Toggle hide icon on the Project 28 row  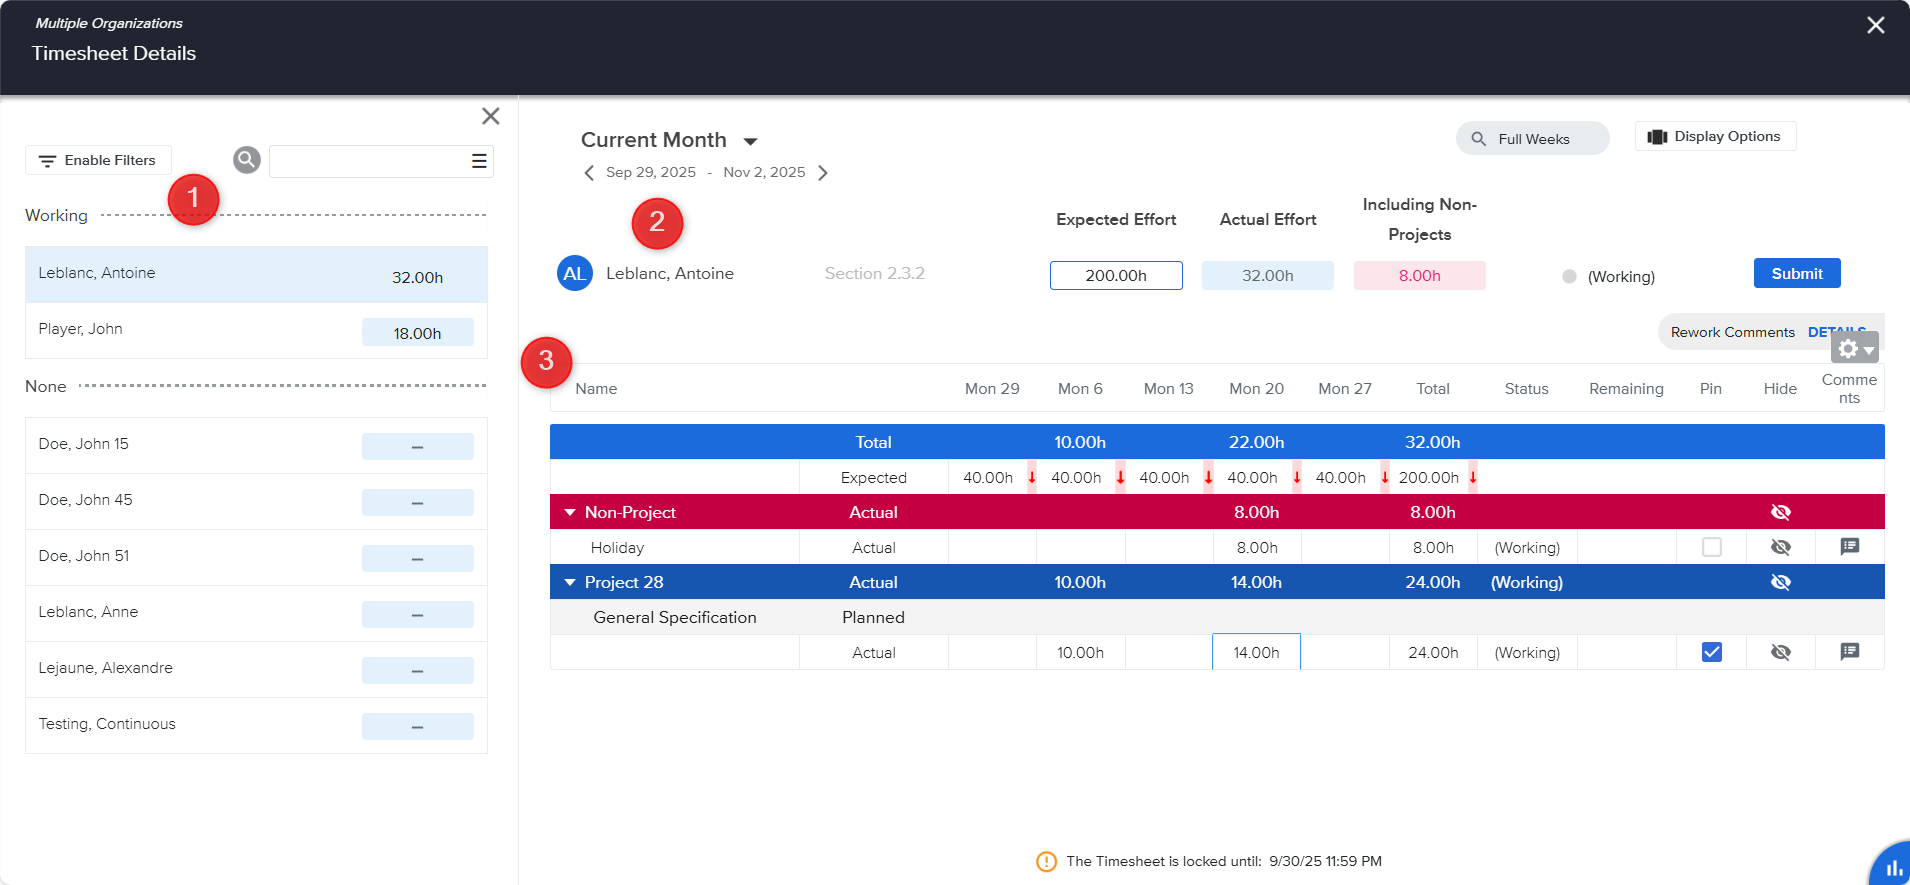pyautogui.click(x=1780, y=582)
